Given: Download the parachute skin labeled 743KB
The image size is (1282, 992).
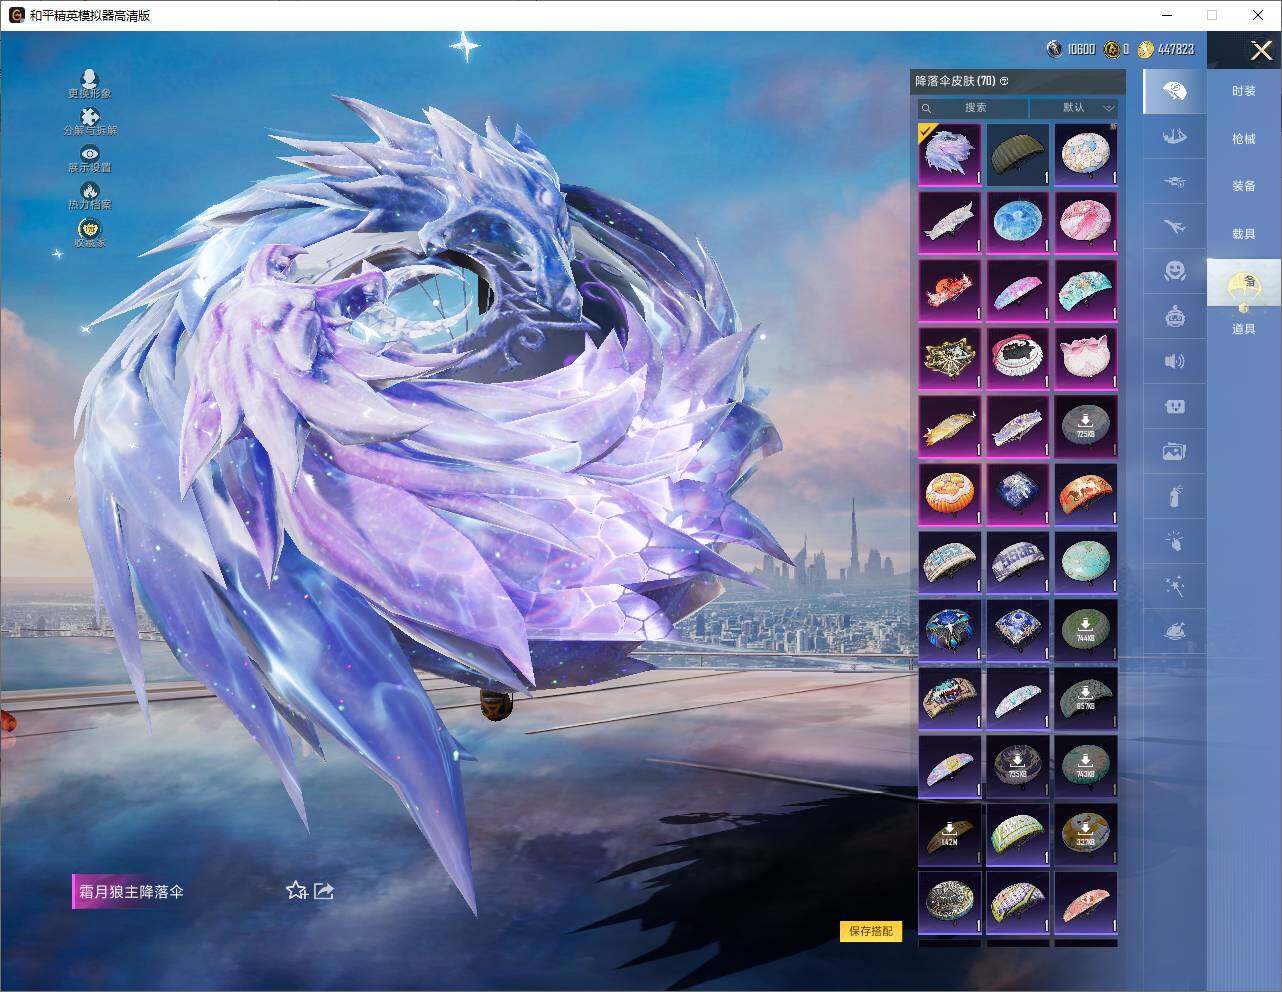Looking at the screenshot, I should pyautogui.click(x=1085, y=766).
